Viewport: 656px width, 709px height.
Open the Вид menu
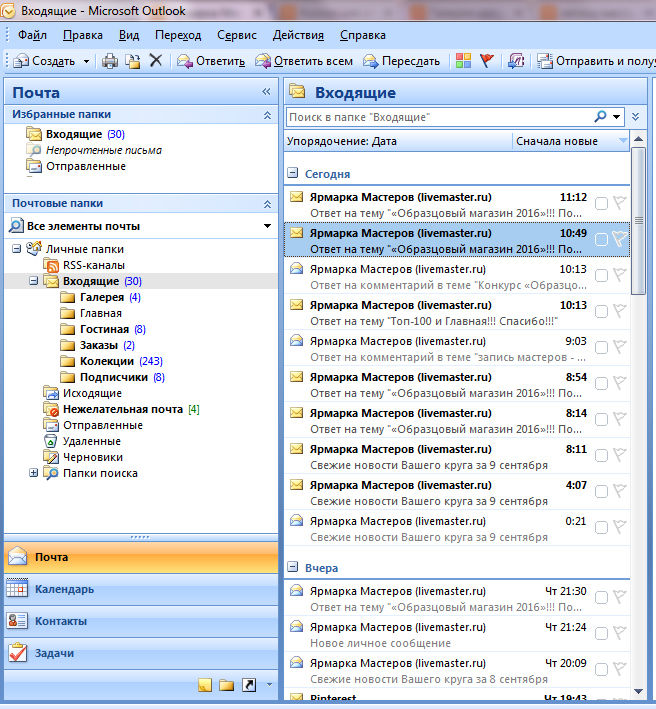(x=129, y=35)
